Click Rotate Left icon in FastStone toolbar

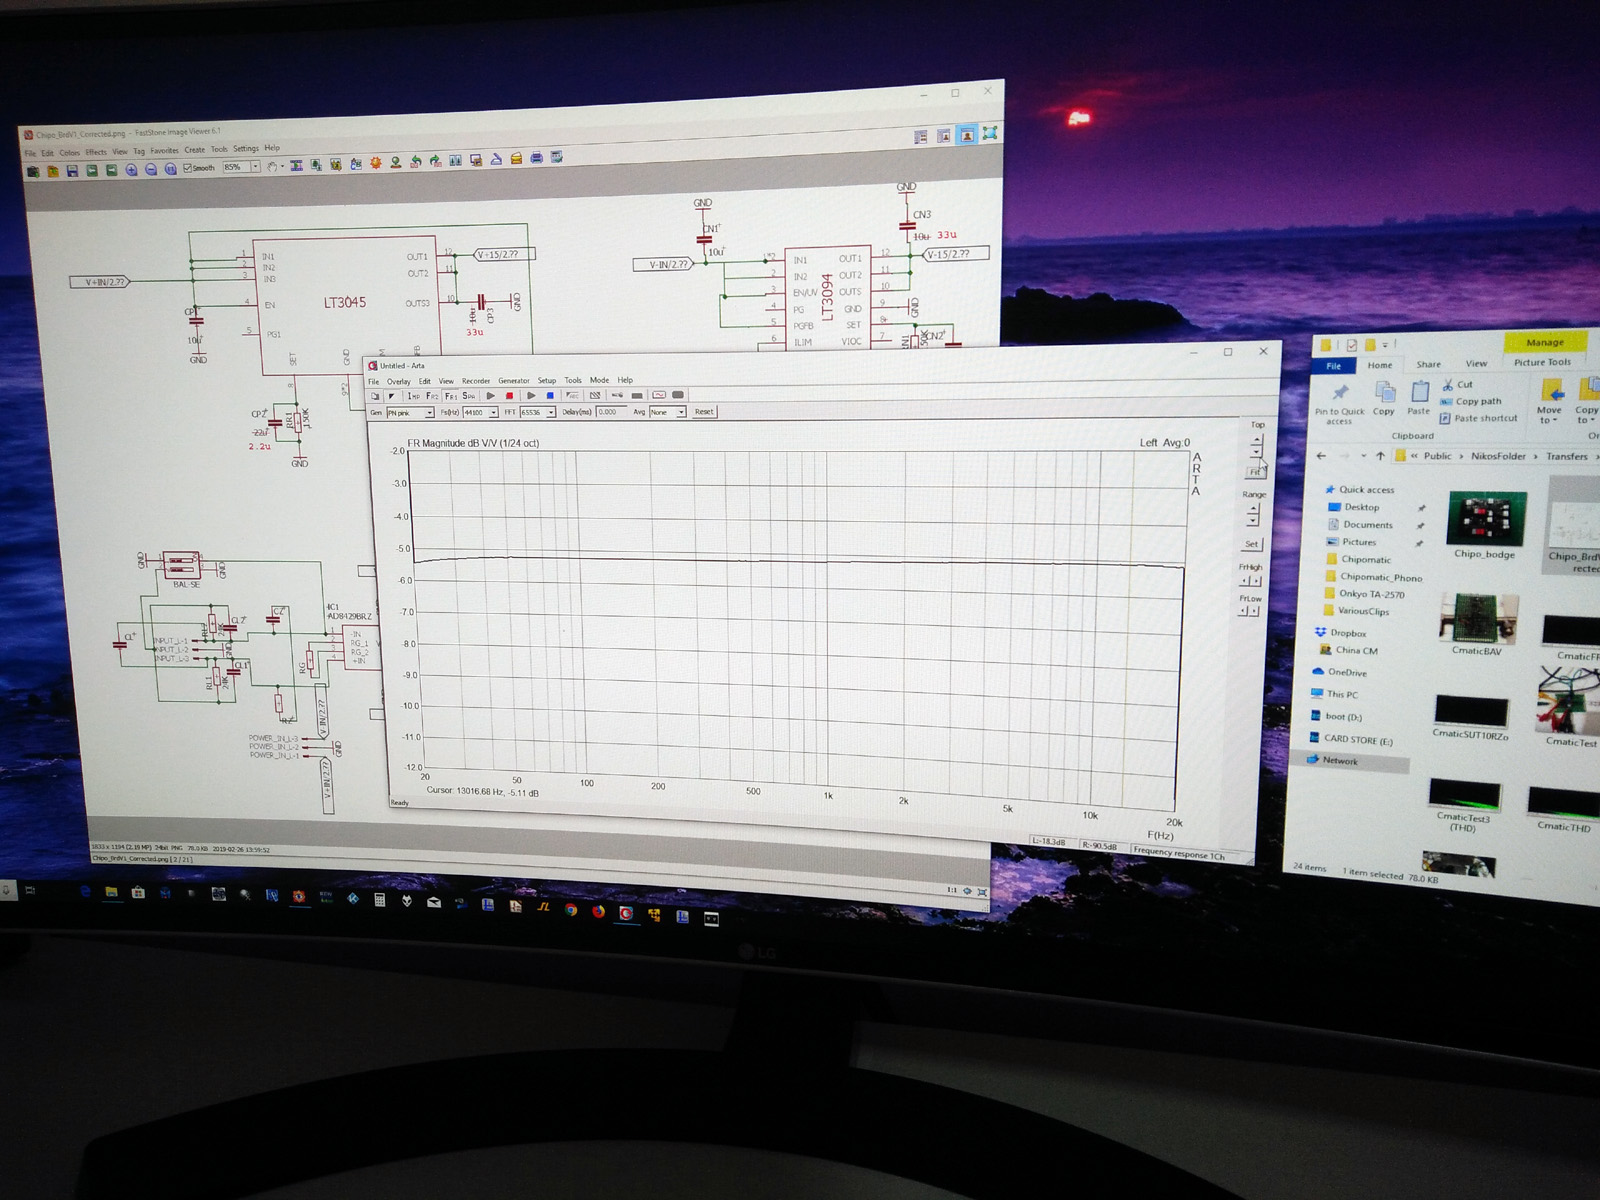pos(415,161)
